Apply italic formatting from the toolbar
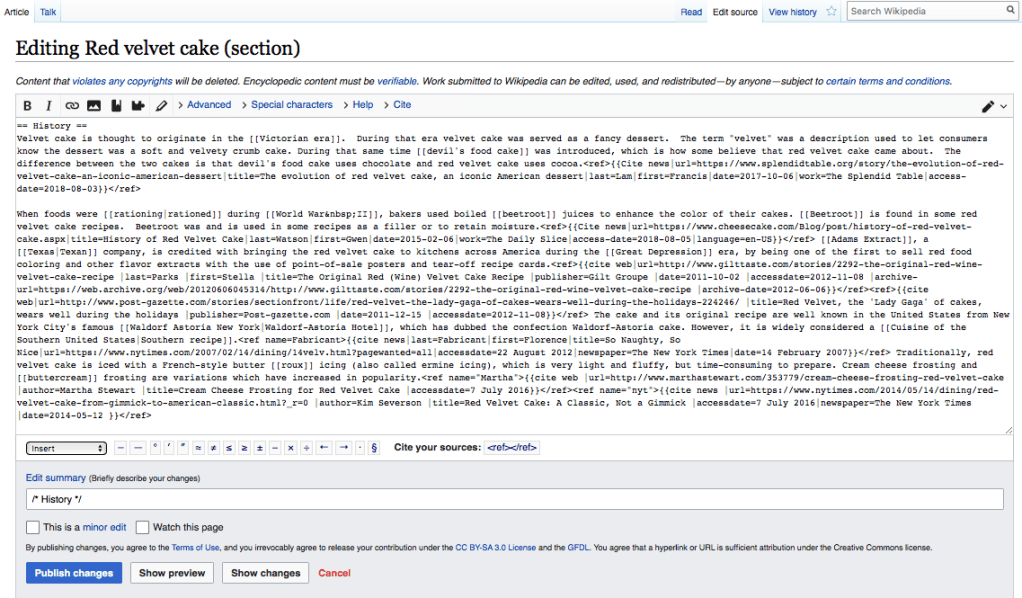The height and width of the screenshot is (598, 1022). click(49, 105)
